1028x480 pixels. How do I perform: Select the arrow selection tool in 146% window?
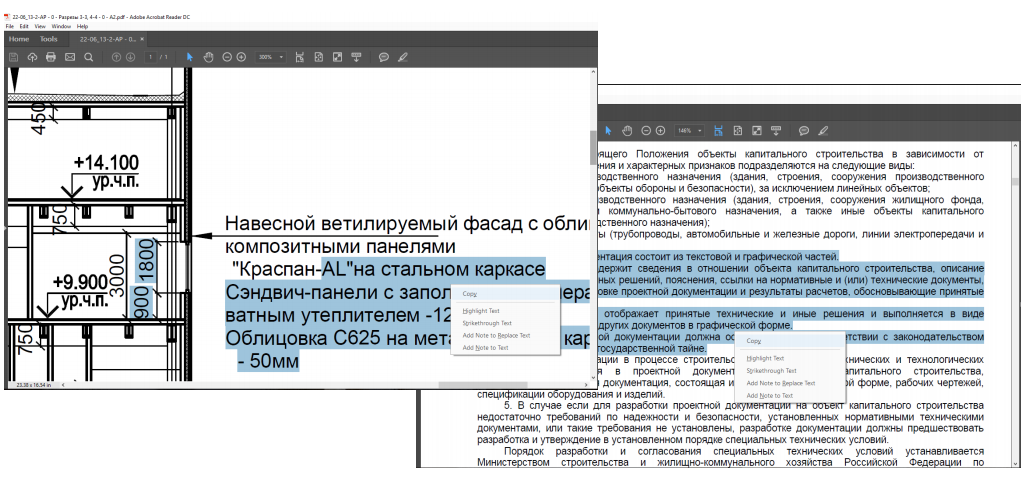click(608, 130)
